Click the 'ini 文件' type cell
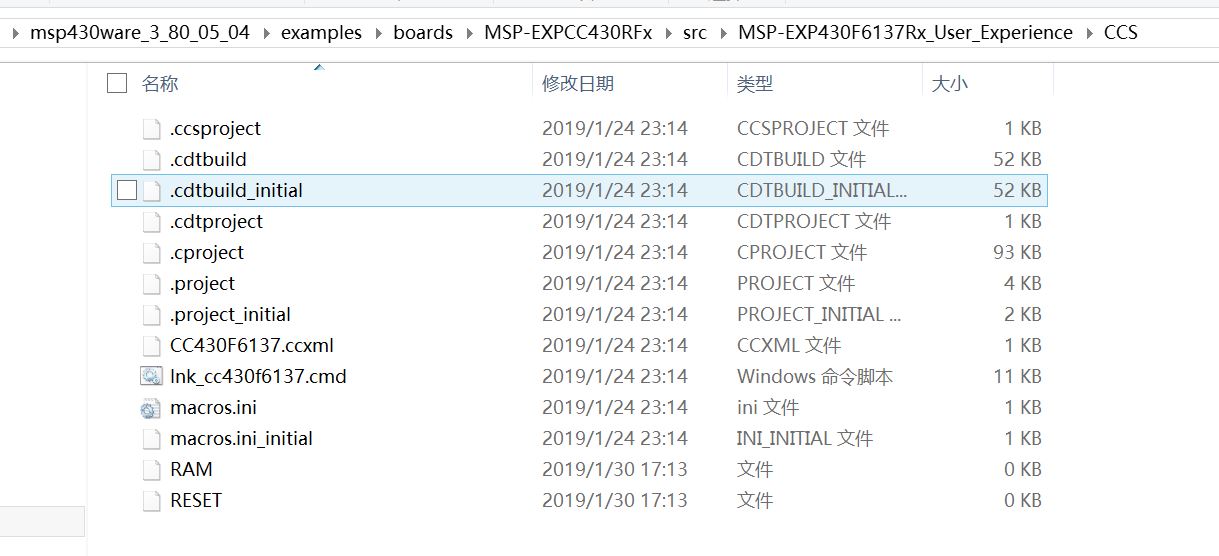The width and height of the screenshot is (1219, 556). (768, 408)
